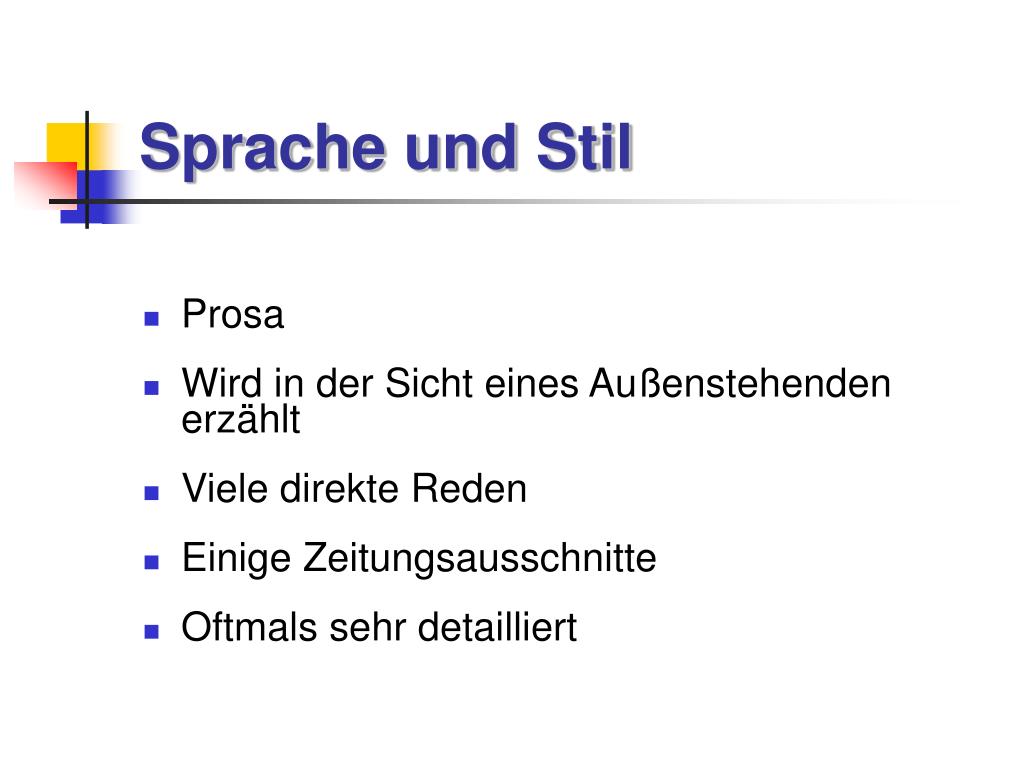Select the line 'Einige Zeitungsausschnitte'
Image resolution: width=1024 pixels, height=768 pixels.
(419, 559)
